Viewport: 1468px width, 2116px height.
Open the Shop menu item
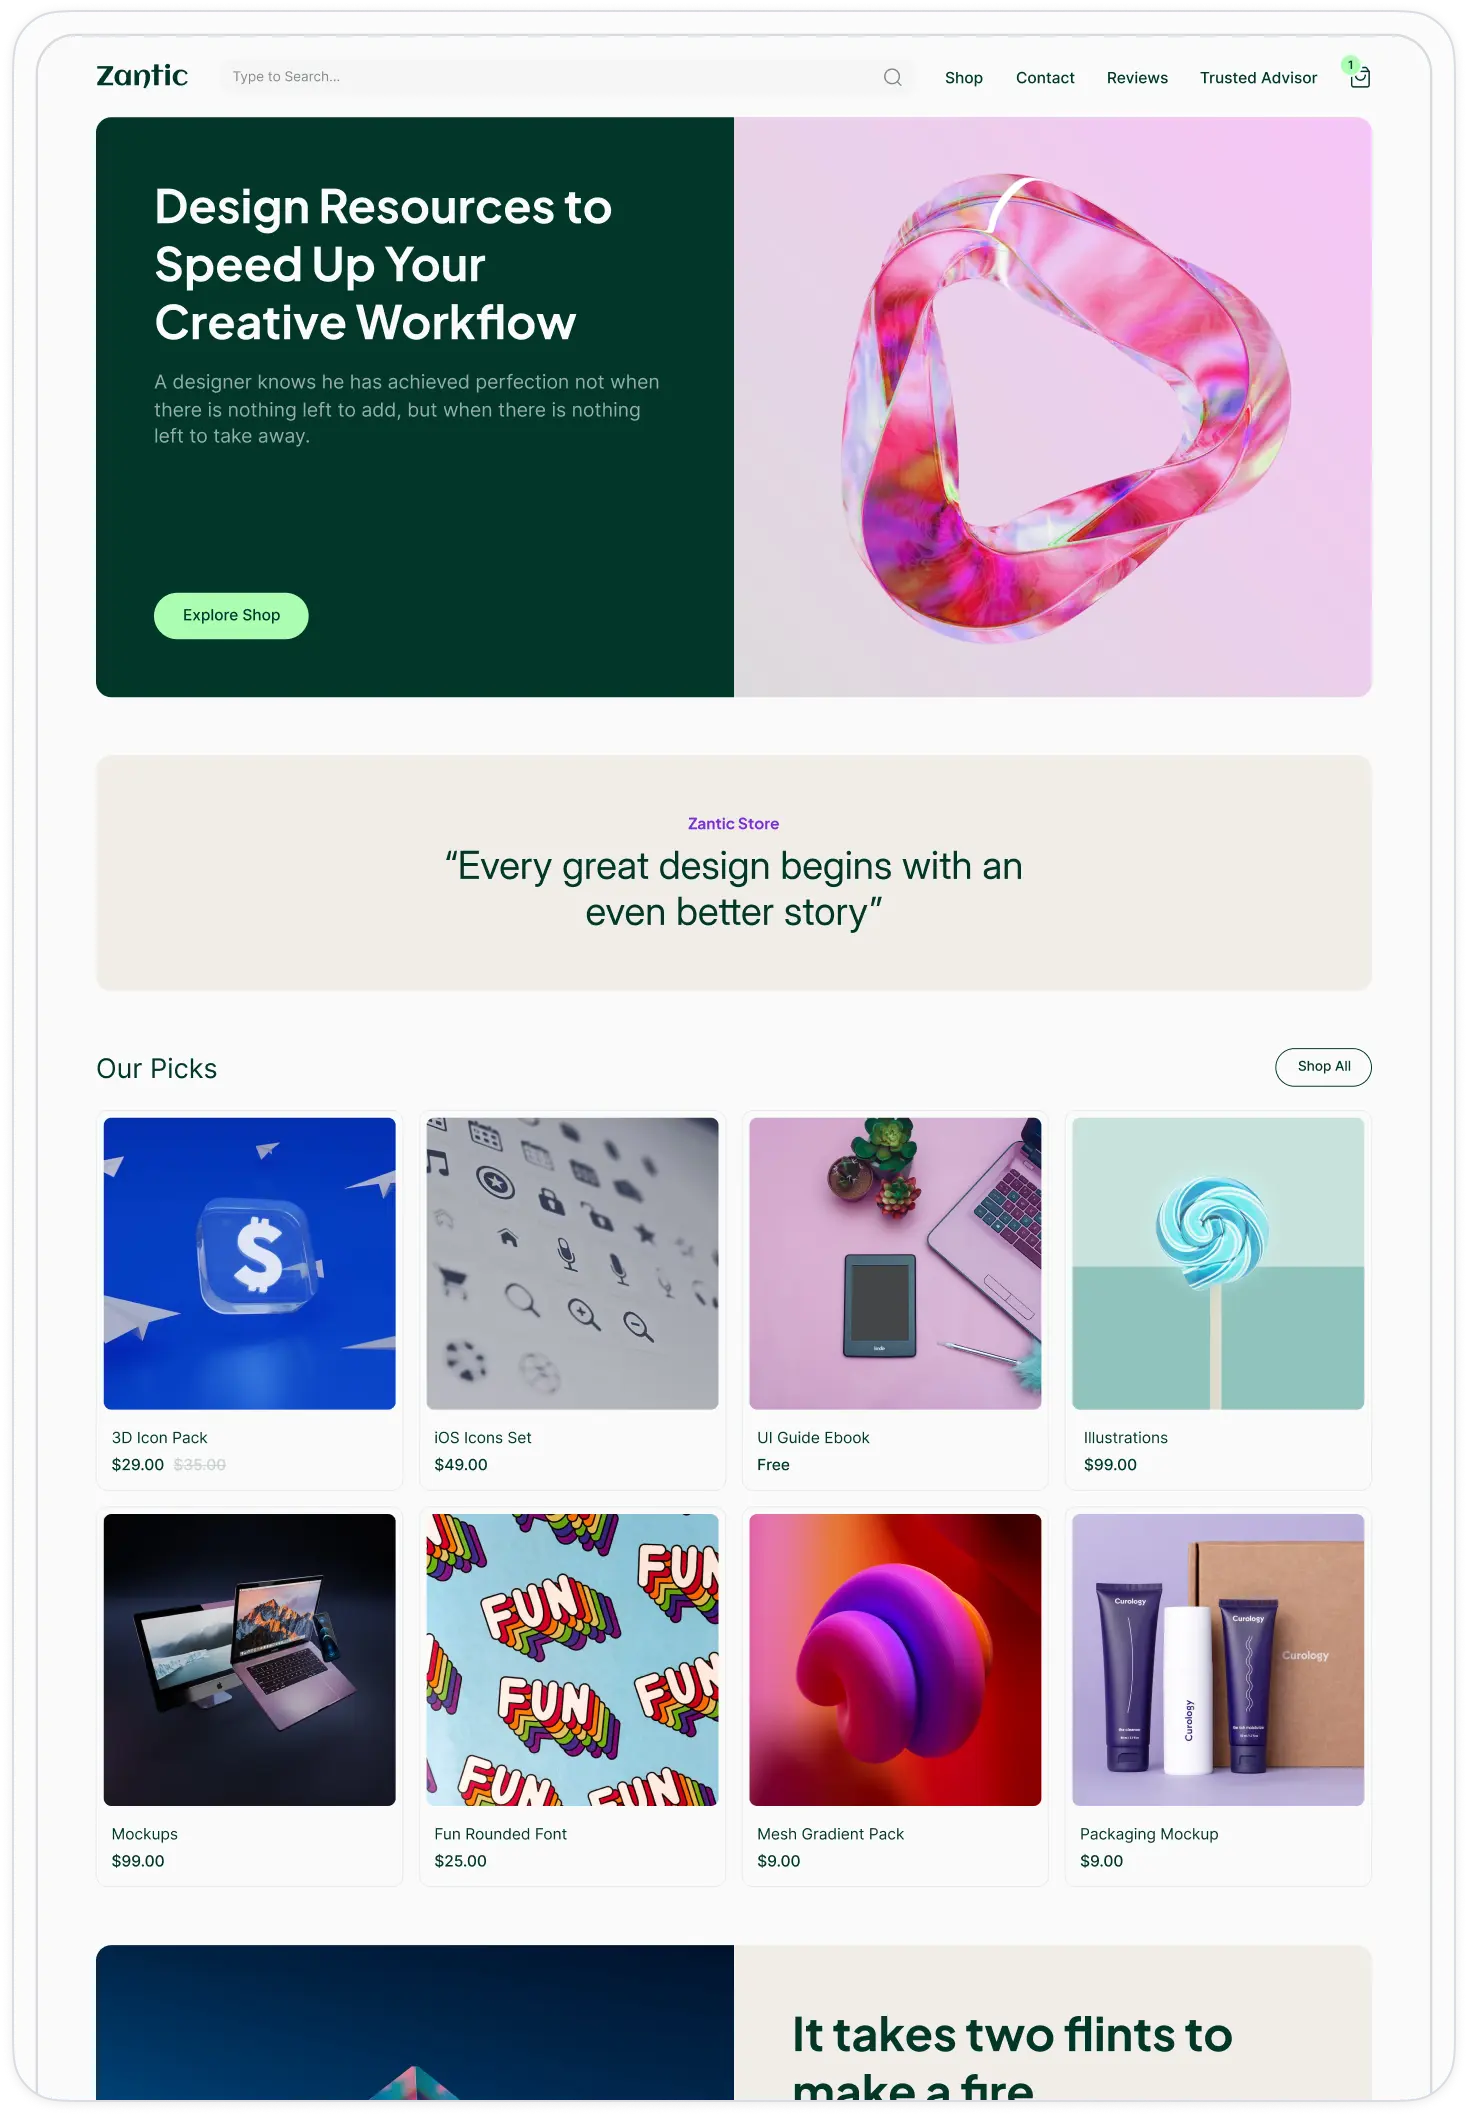[963, 78]
